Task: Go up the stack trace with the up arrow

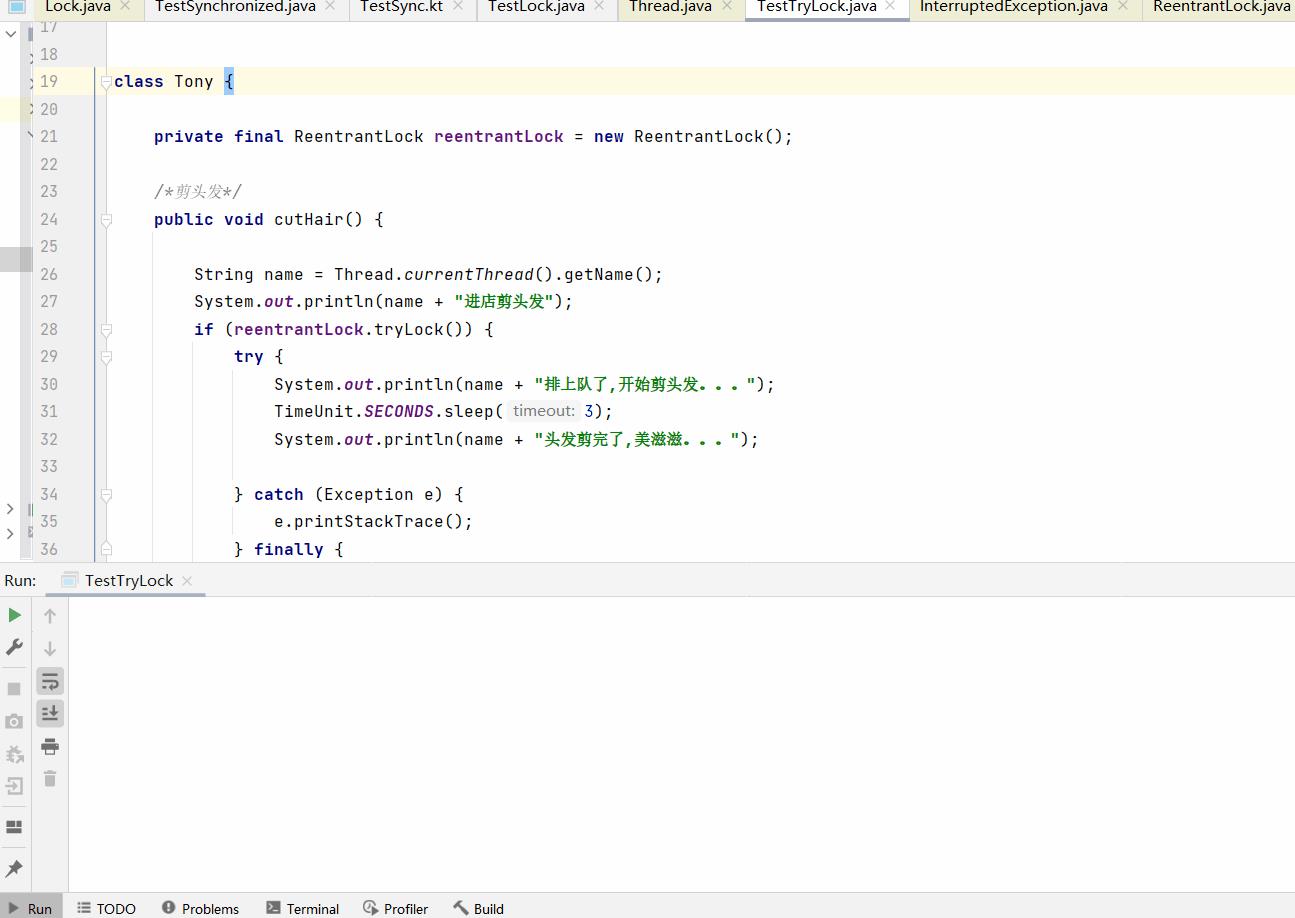Action: [50, 616]
